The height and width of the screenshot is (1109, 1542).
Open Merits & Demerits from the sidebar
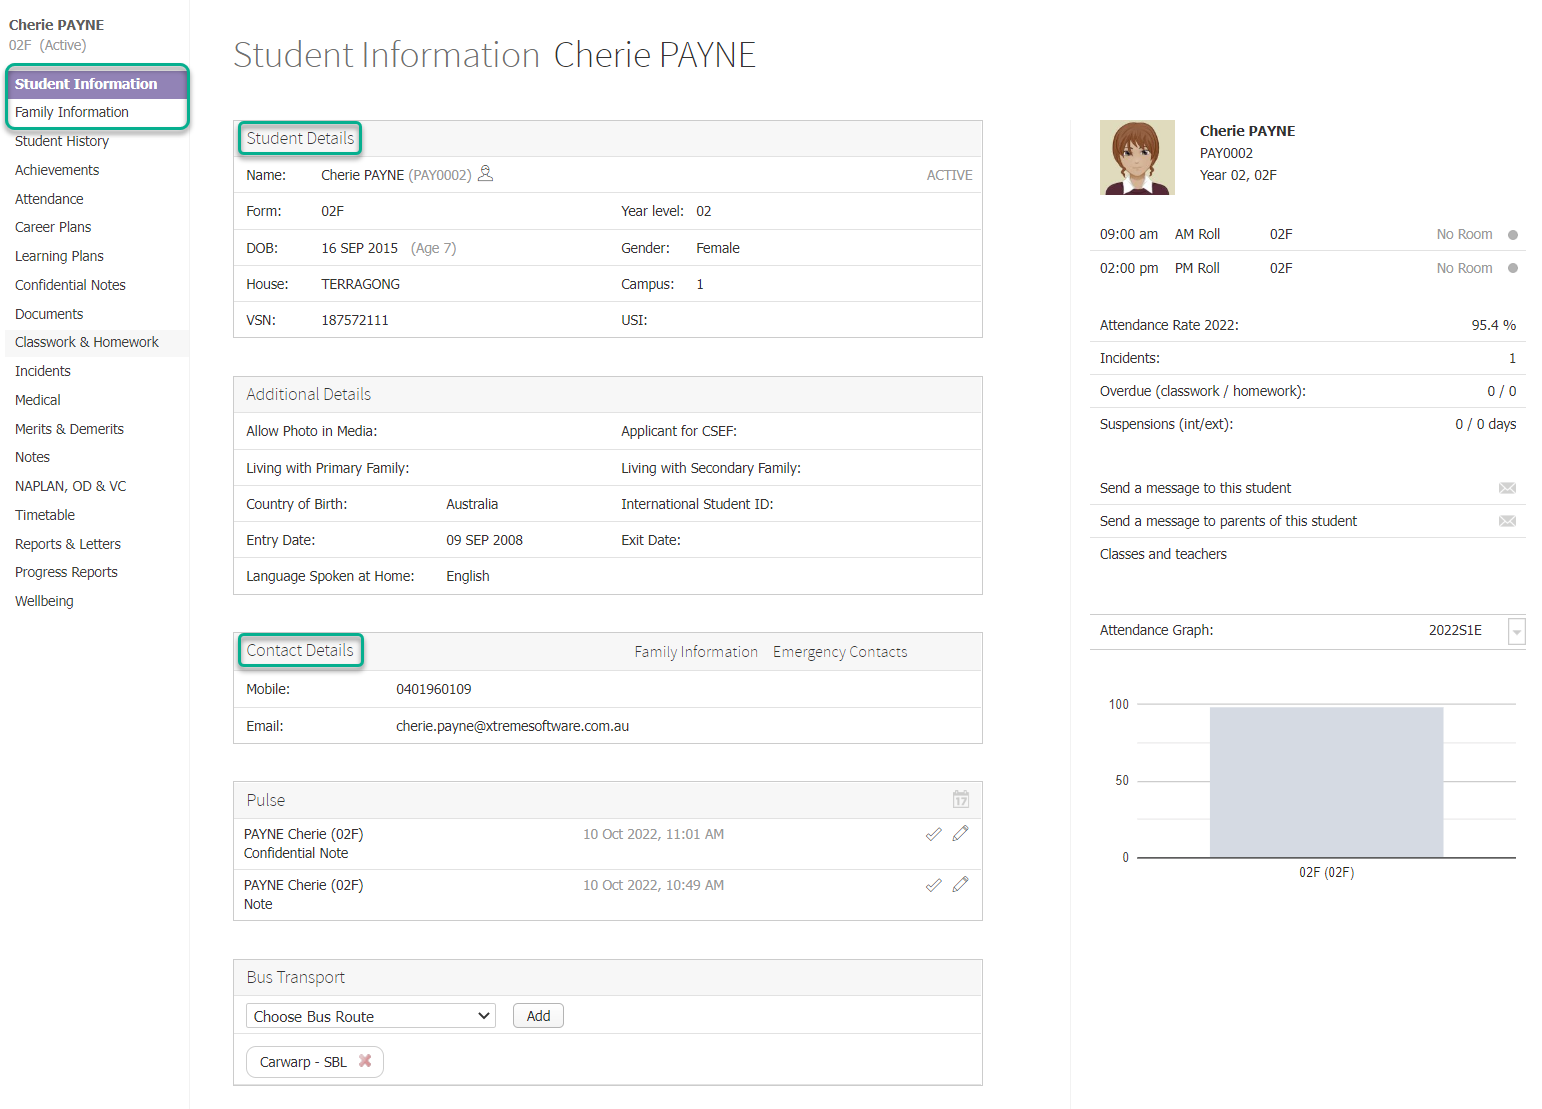[x=69, y=428]
